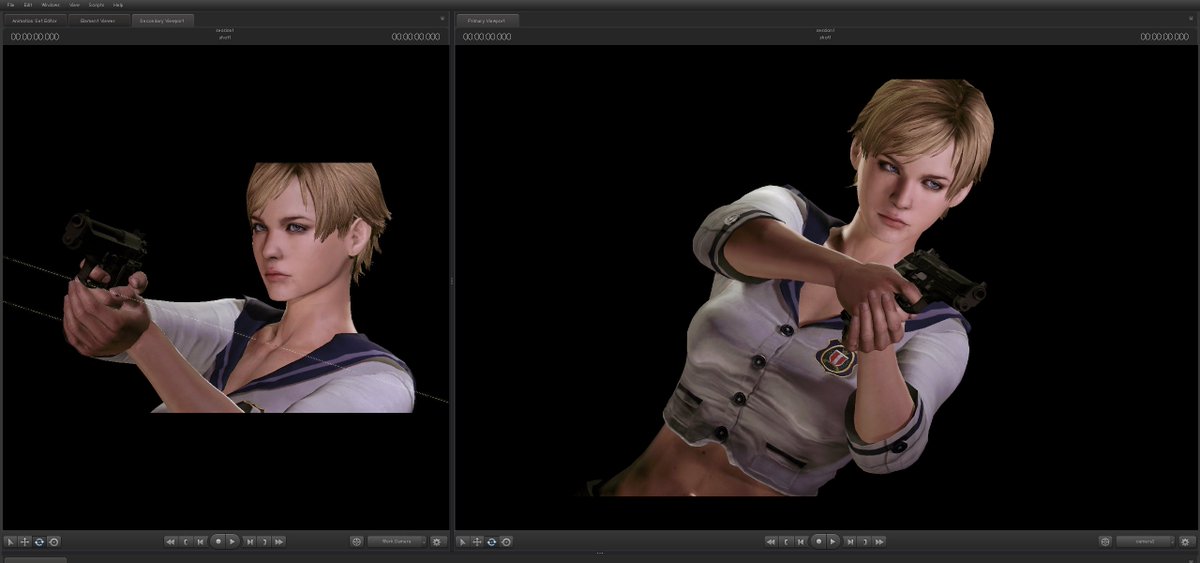Open the Scripts menu
The height and width of the screenshot is (563, 1200).
[x=96, y=5]
